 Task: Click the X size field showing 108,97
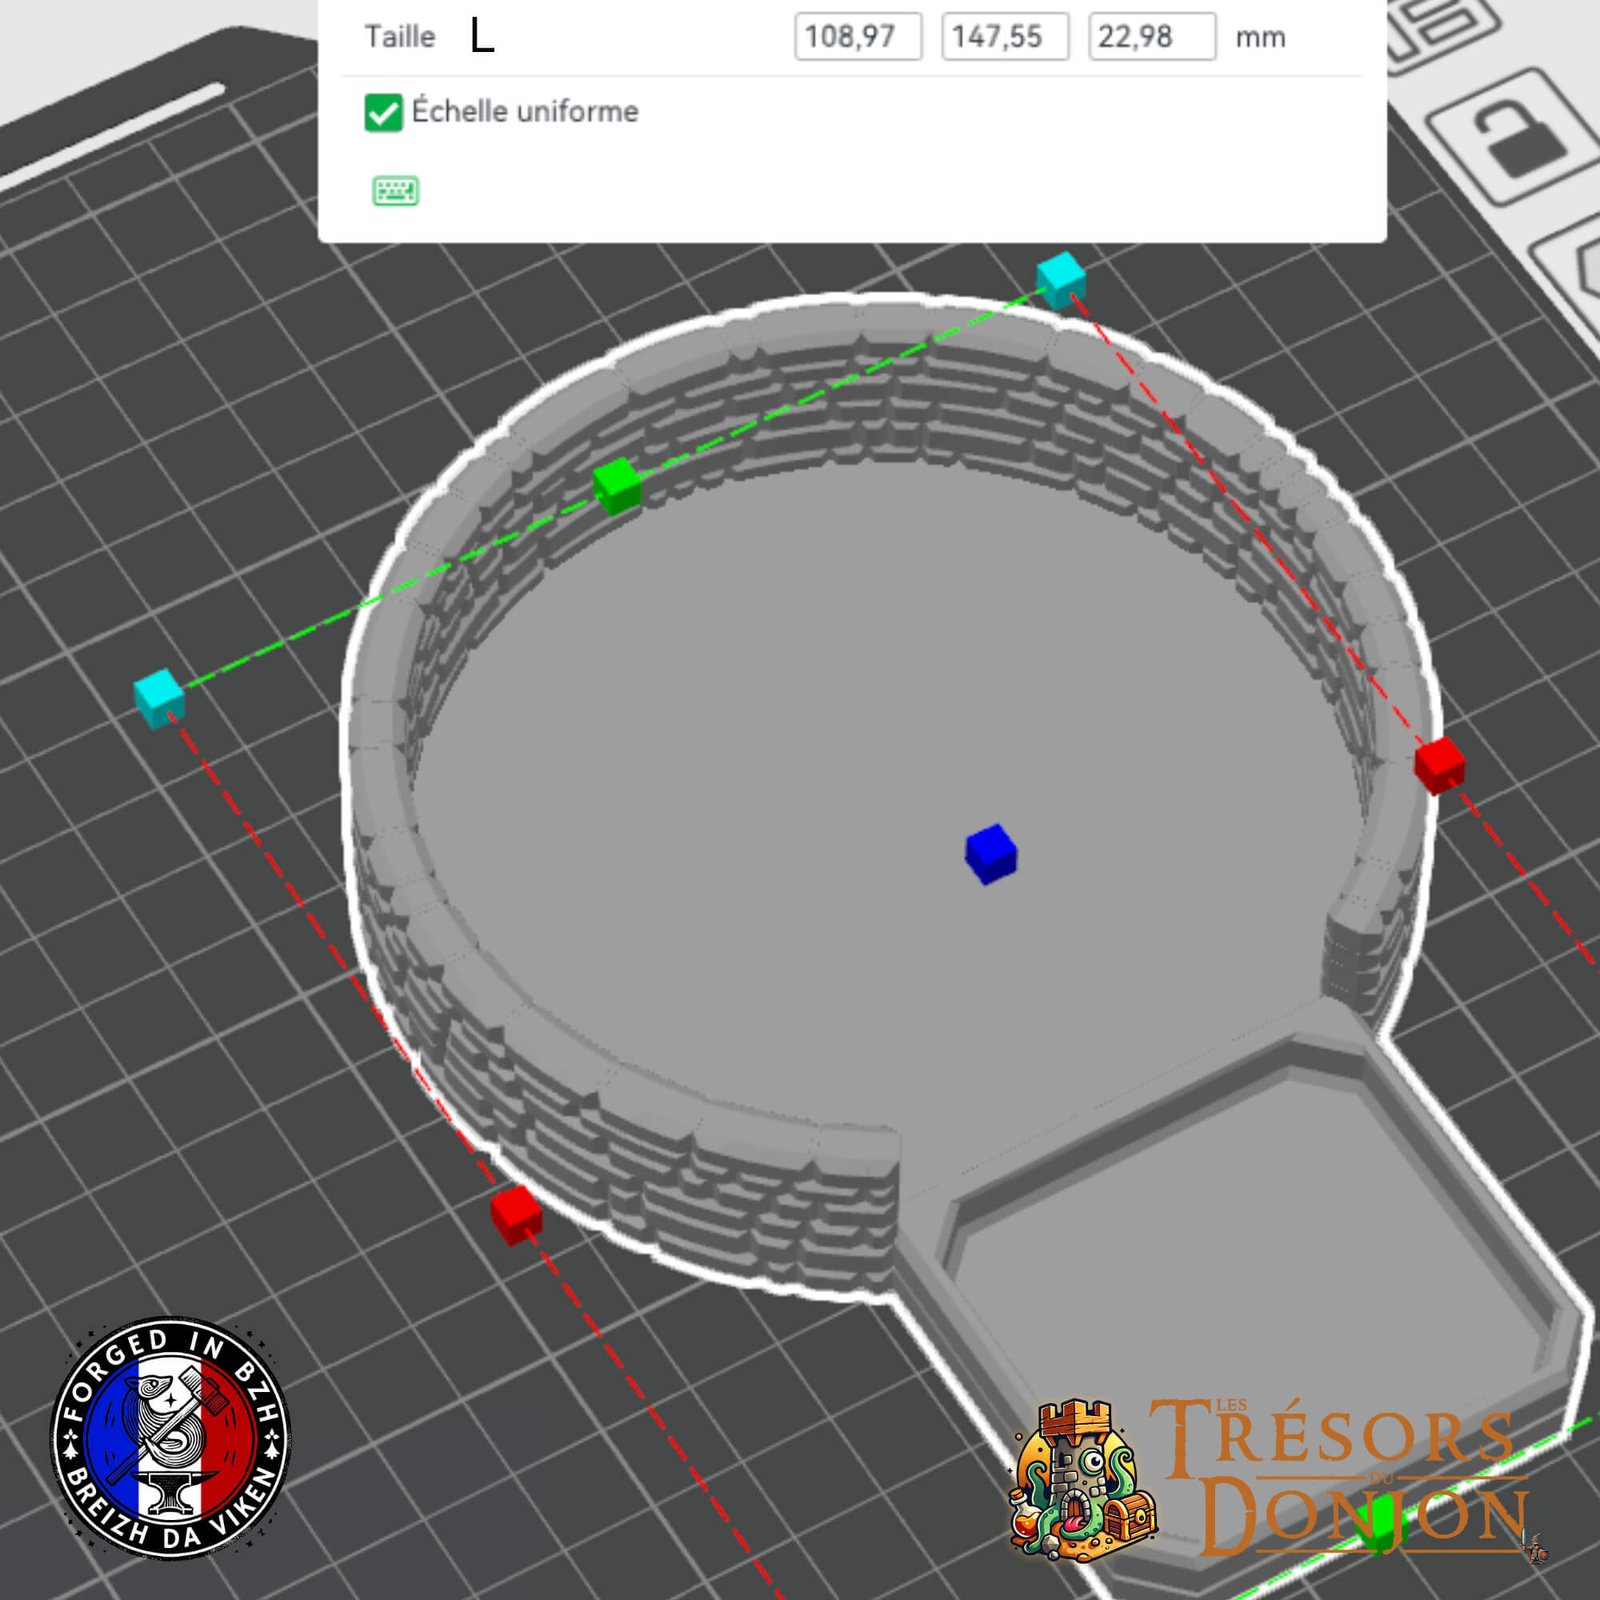tap(857, 37)
